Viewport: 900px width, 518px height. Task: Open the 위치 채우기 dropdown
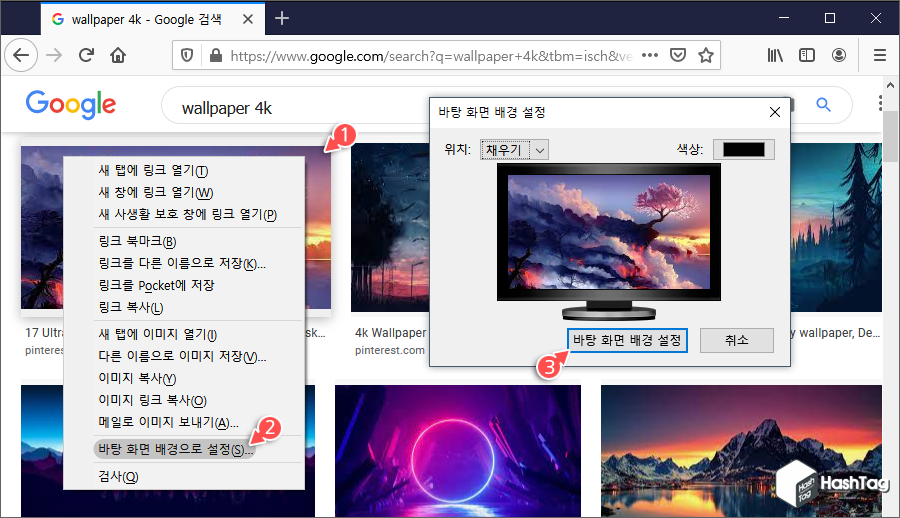514,150
